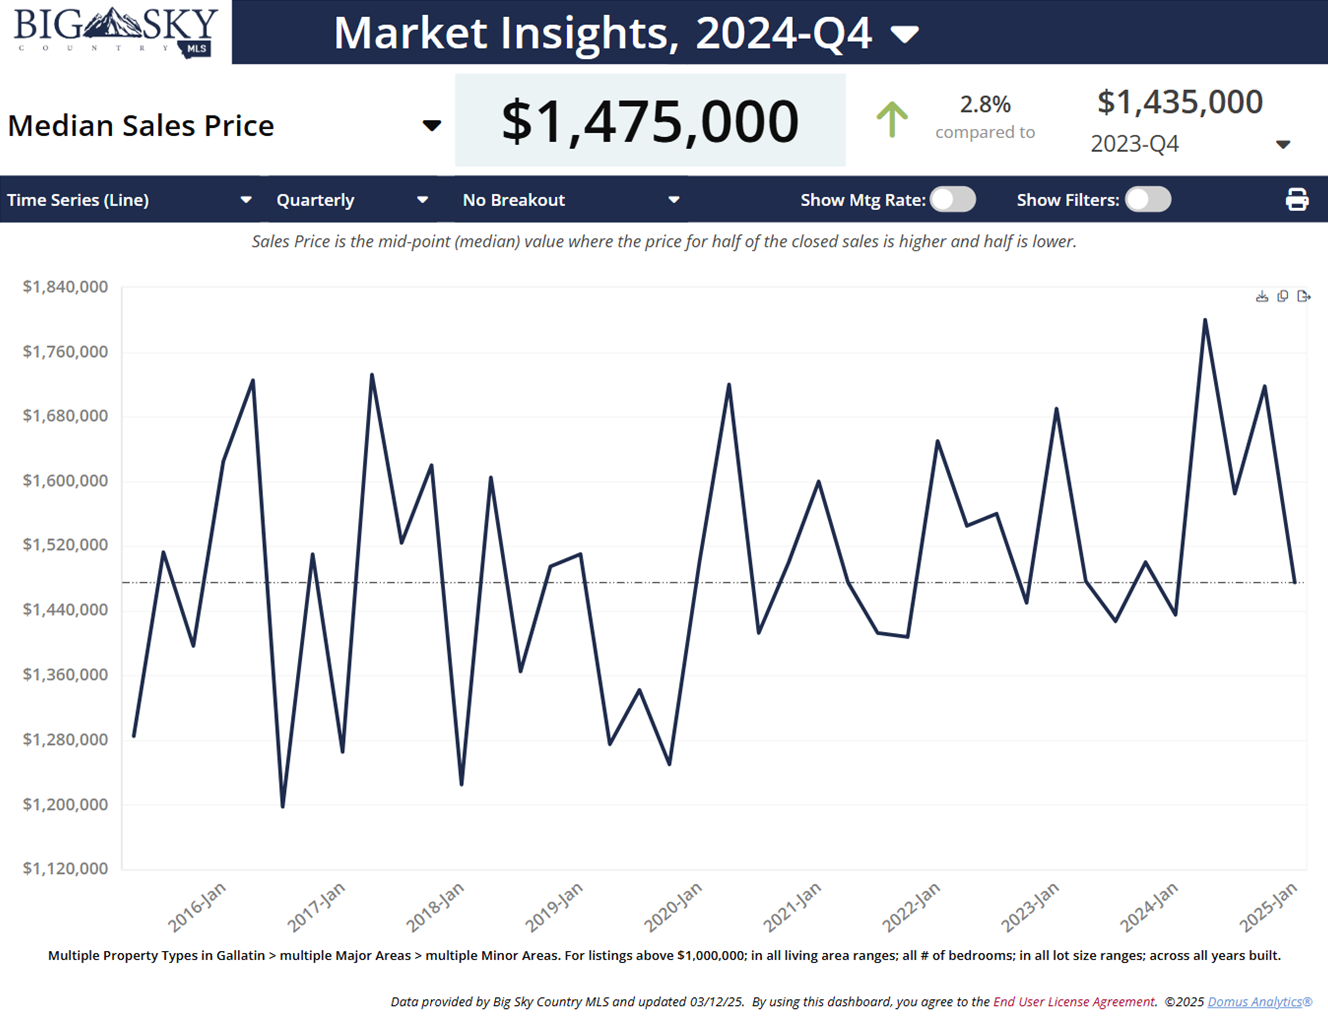Open the End User License Agreement link
1328x1022 pixels.
1073,1001
